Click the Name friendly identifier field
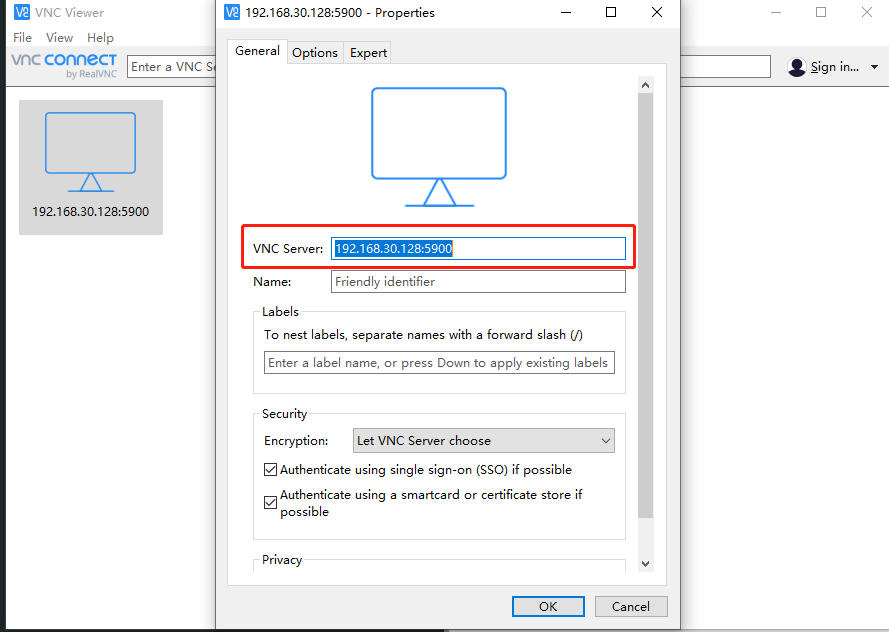 (478, 282)
